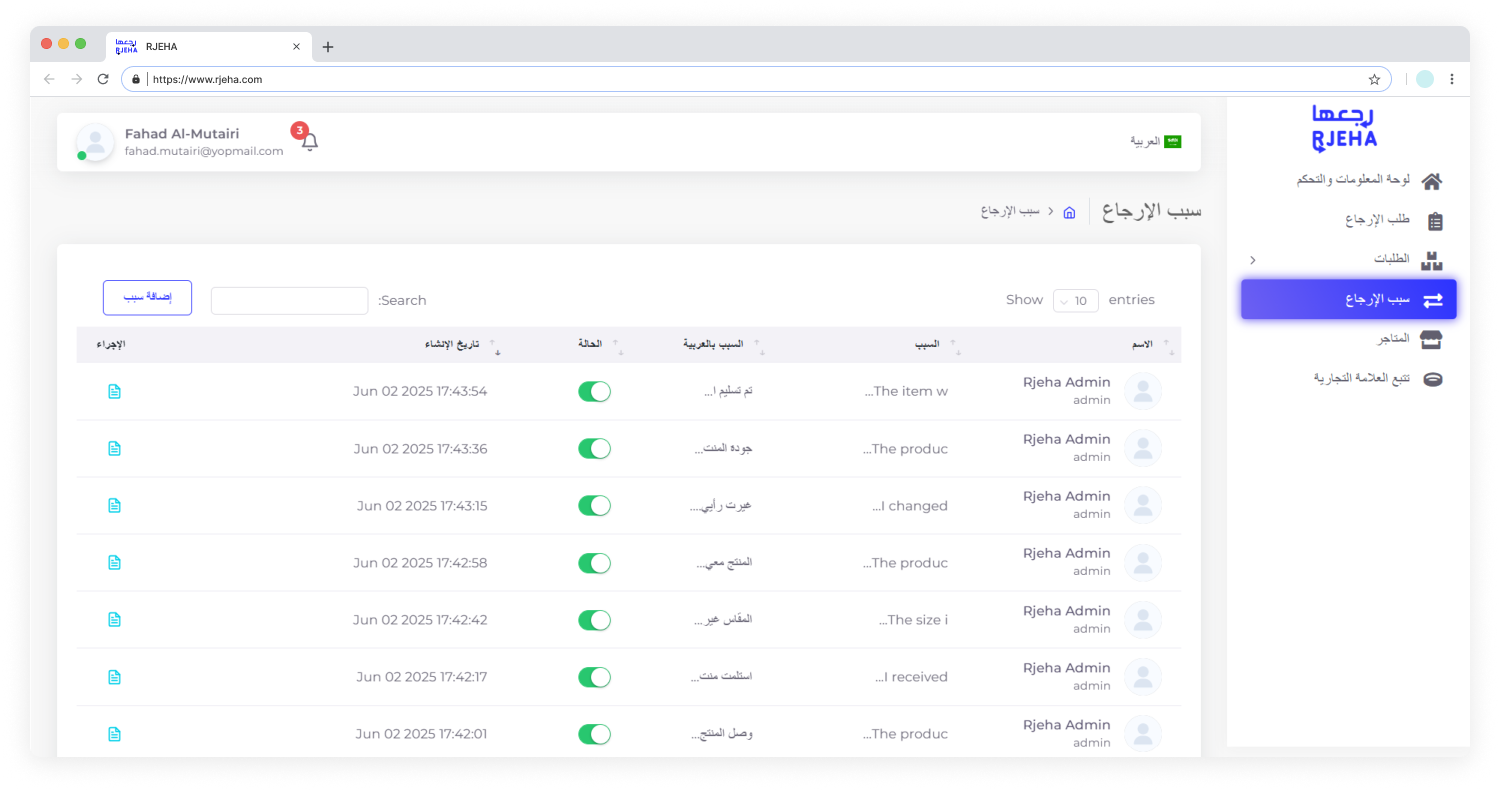Open the detail icon for the 17:42:01 row
This screenshot has height=791, width=1500.
coord(114,734)
